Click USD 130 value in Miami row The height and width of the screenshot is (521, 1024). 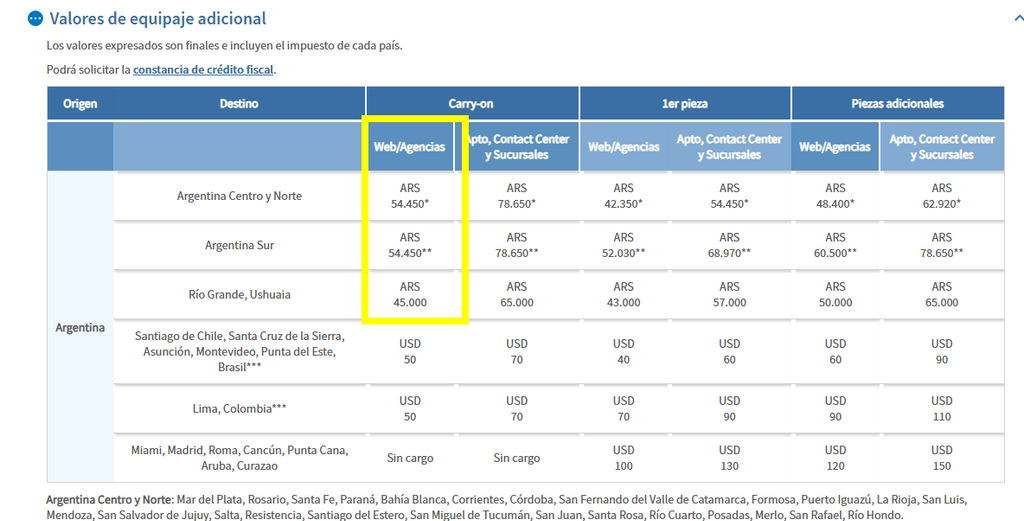729,458
